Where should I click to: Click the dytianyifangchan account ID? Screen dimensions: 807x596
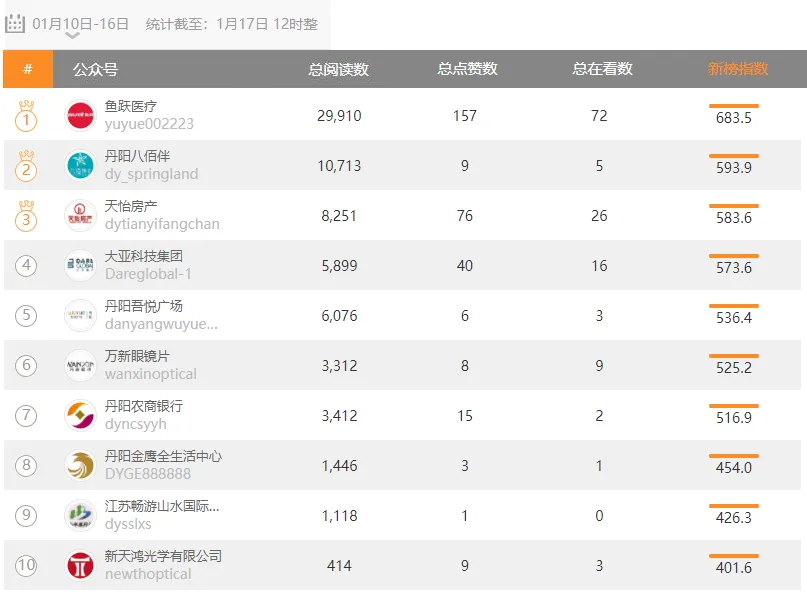point(162,224)
